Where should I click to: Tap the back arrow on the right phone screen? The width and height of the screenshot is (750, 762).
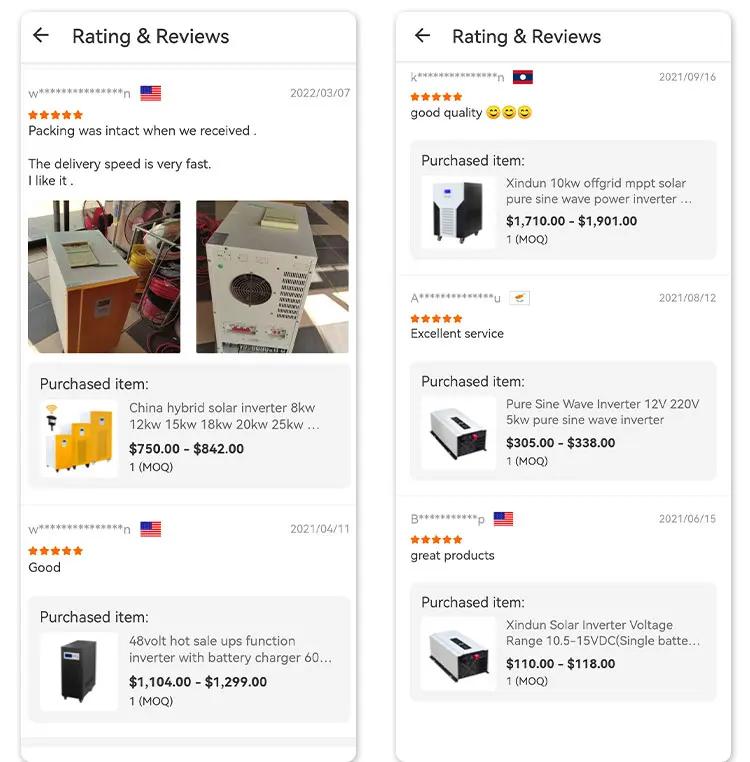(x=422, y=36)
